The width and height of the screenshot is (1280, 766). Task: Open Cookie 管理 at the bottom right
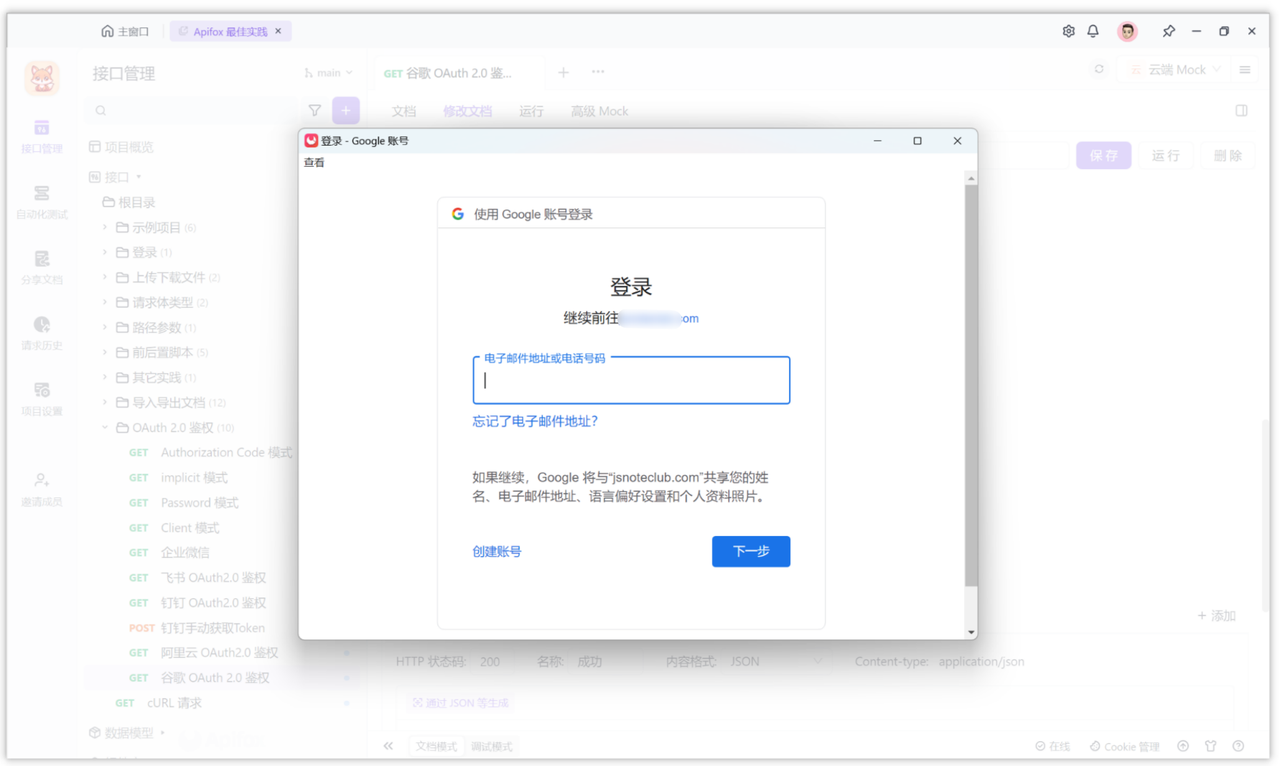(1124, 746)
